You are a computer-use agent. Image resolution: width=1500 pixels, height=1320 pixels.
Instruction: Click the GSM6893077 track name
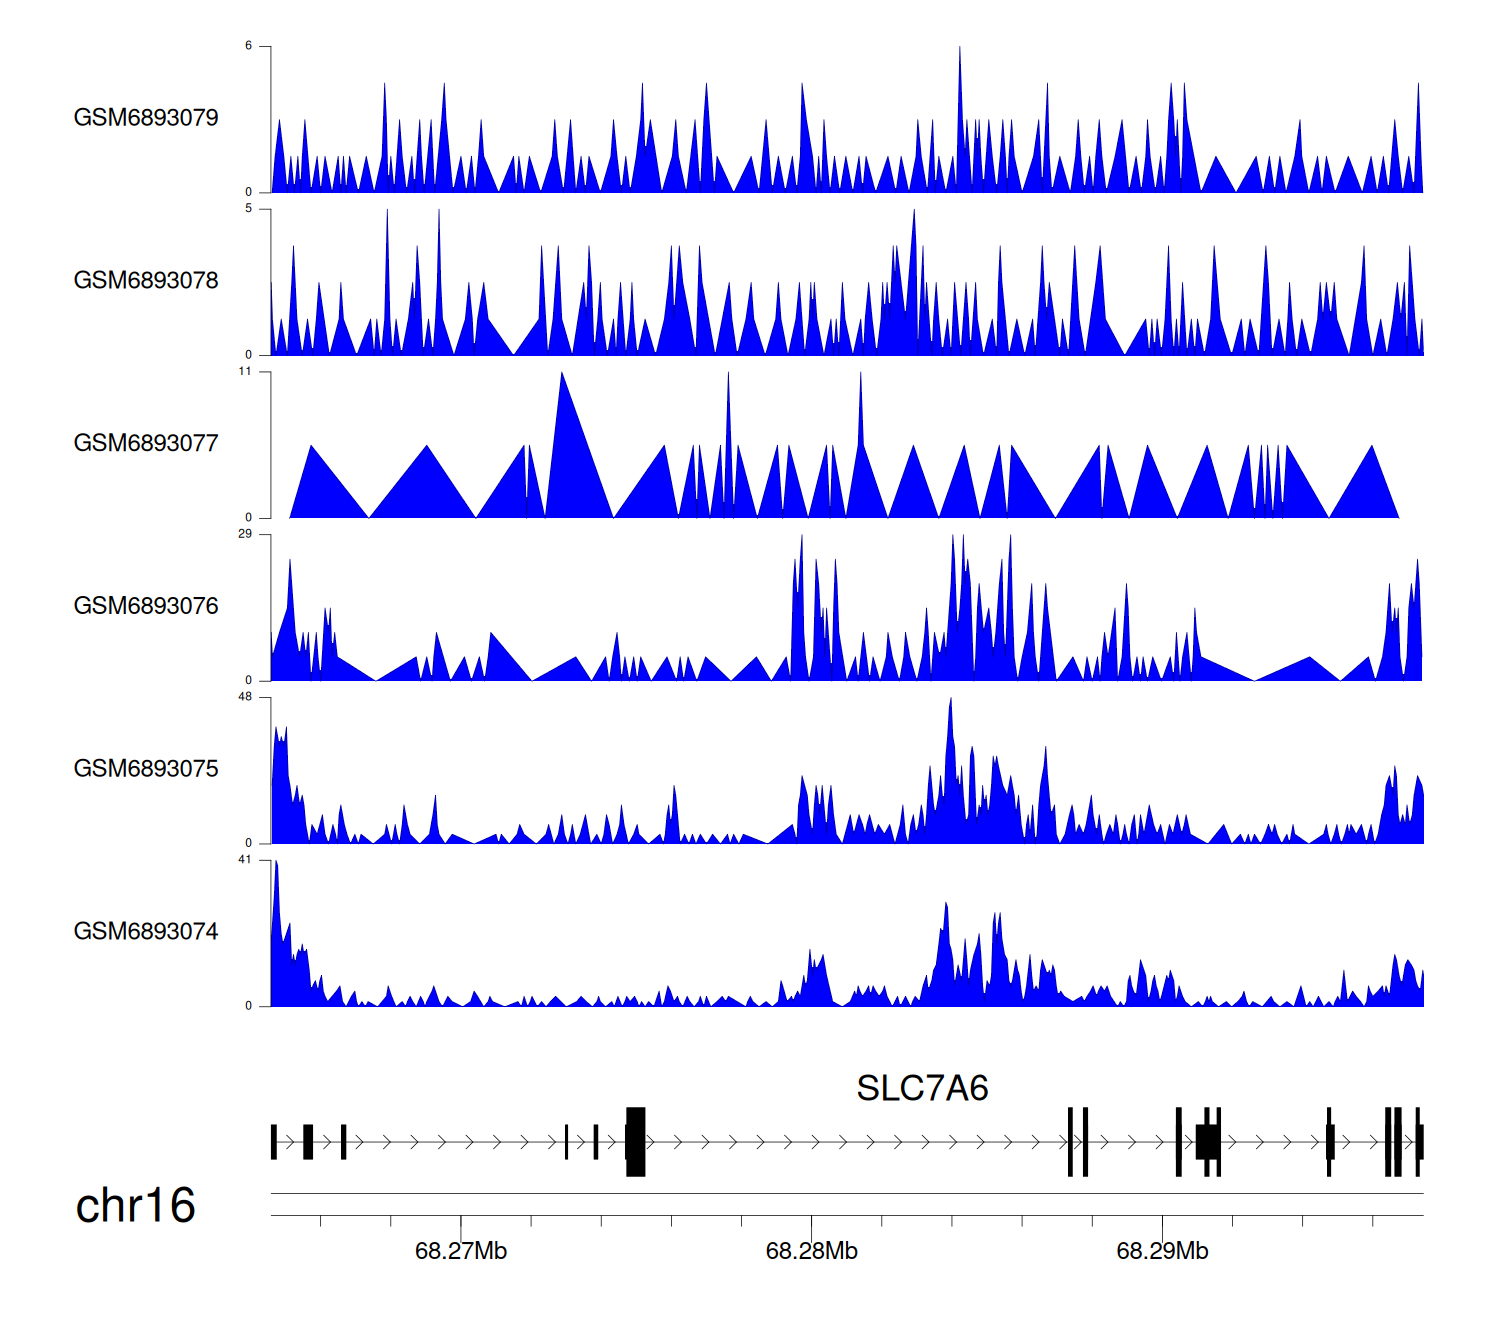(x=146, y=443)
